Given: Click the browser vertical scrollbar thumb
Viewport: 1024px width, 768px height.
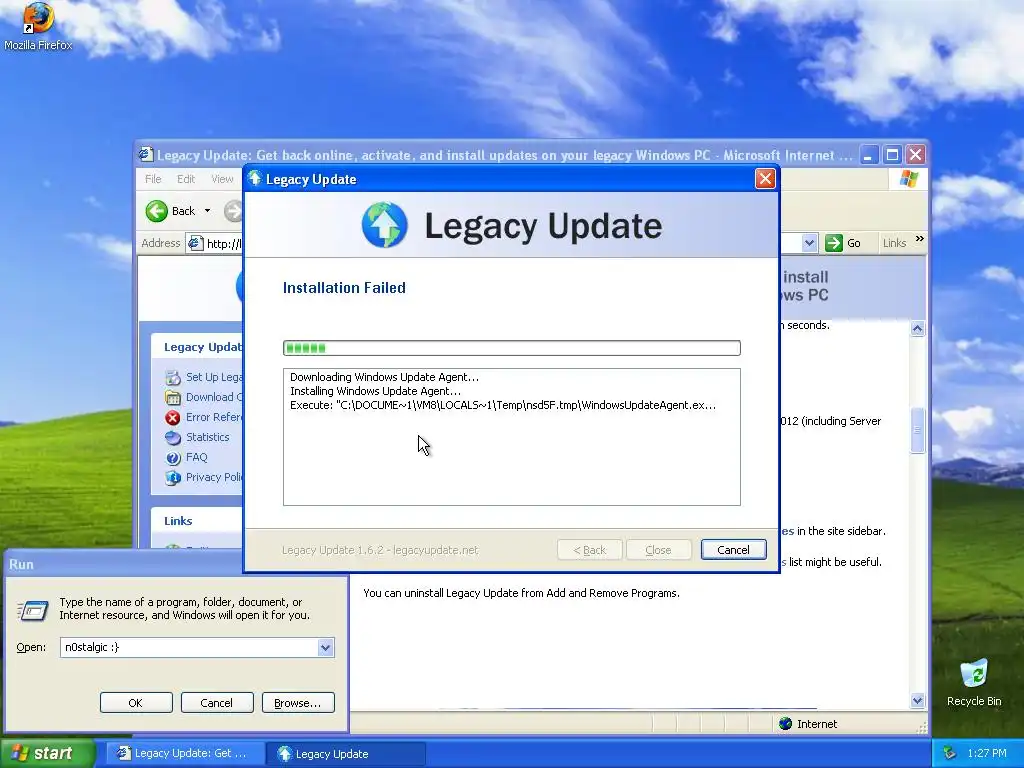Looking at the screenshot, I should [x=918, y=430].
